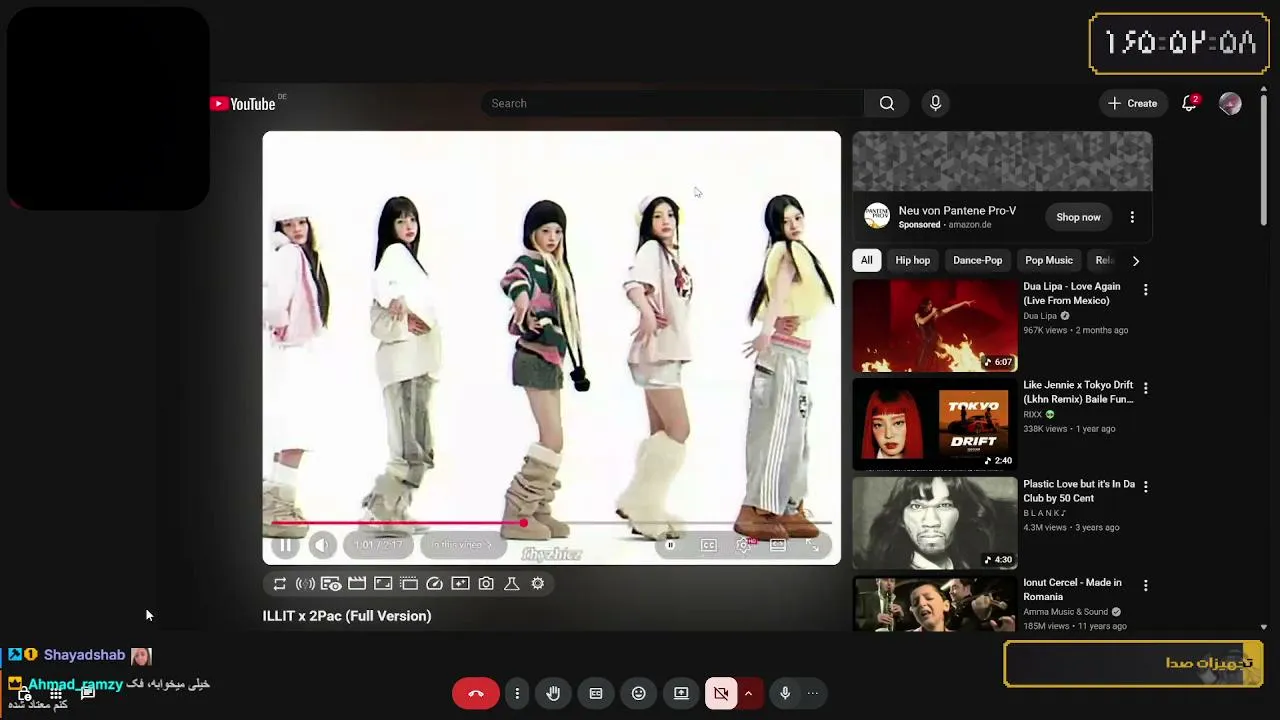The height and width of the screenshot is (720, 1280).
Task: Toggle captions in the call control bar
Action: click(x=596, y=693)
